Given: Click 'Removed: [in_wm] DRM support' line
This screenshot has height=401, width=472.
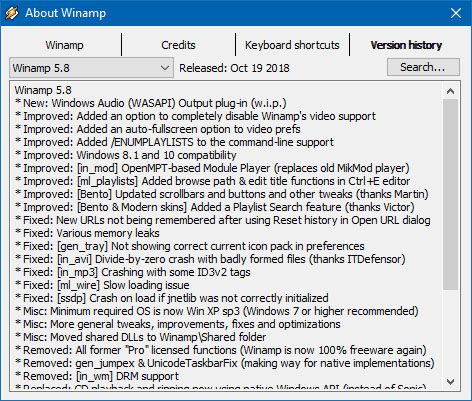Looking at the screenshot, I should click(x=97, y=376).
